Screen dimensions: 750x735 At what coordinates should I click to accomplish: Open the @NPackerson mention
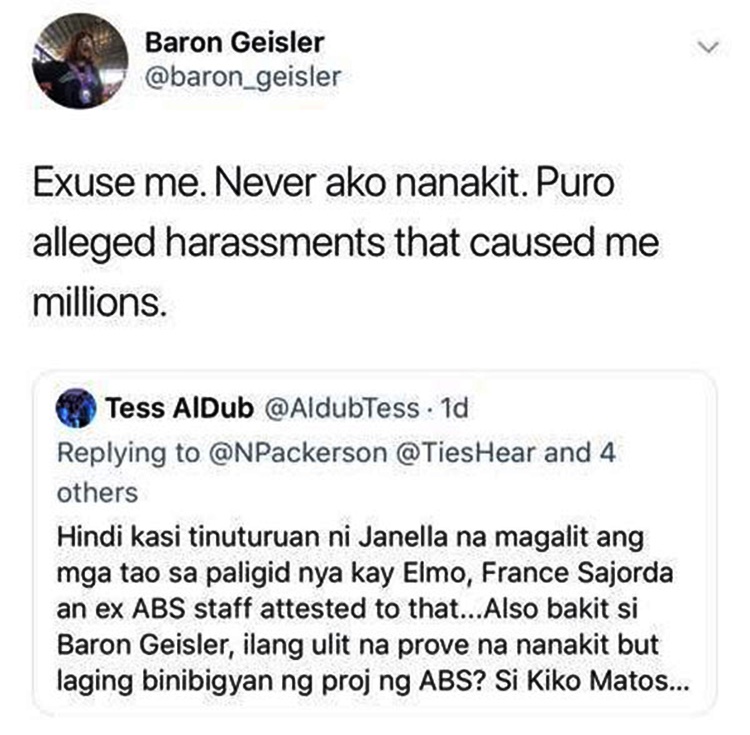298,452
